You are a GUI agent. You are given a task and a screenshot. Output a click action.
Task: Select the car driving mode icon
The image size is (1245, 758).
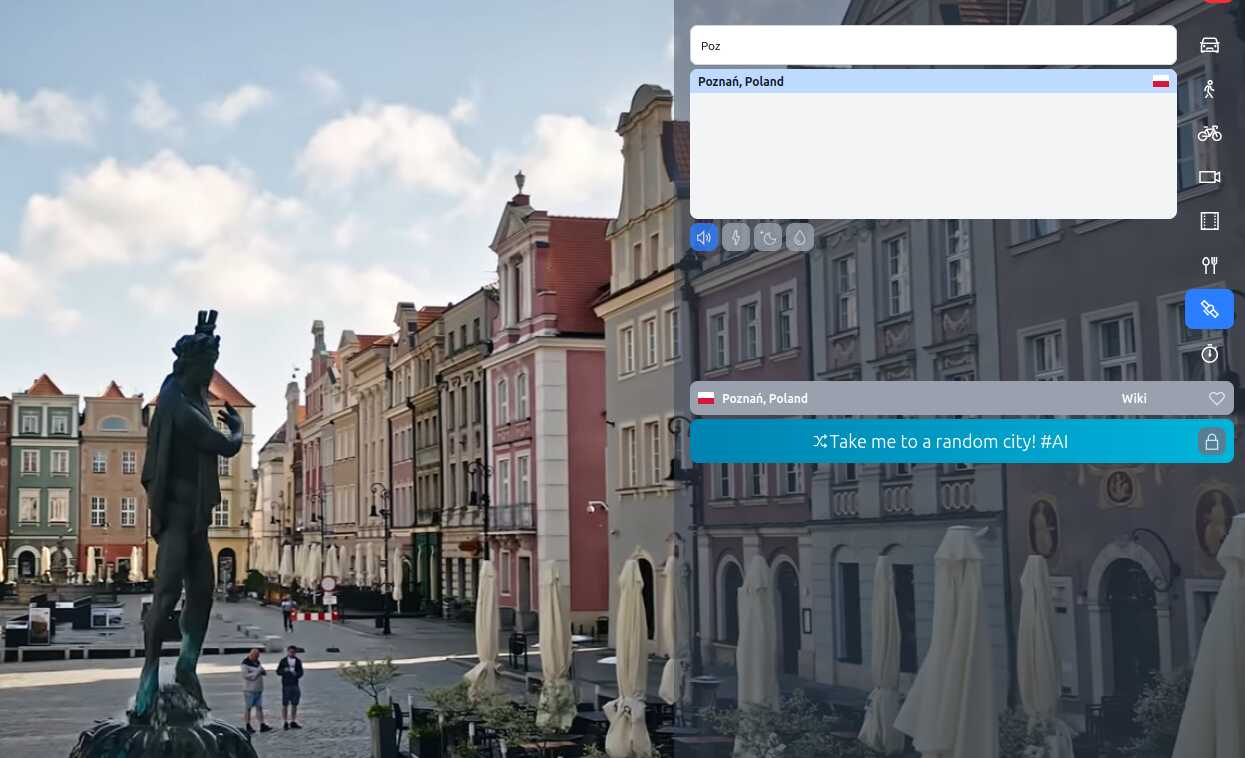[1209, 45]
